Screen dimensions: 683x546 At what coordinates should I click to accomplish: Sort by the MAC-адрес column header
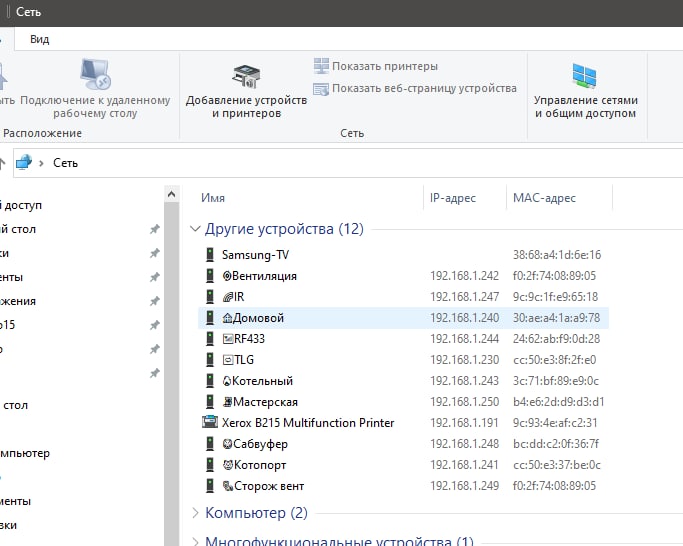click(544, 198)
